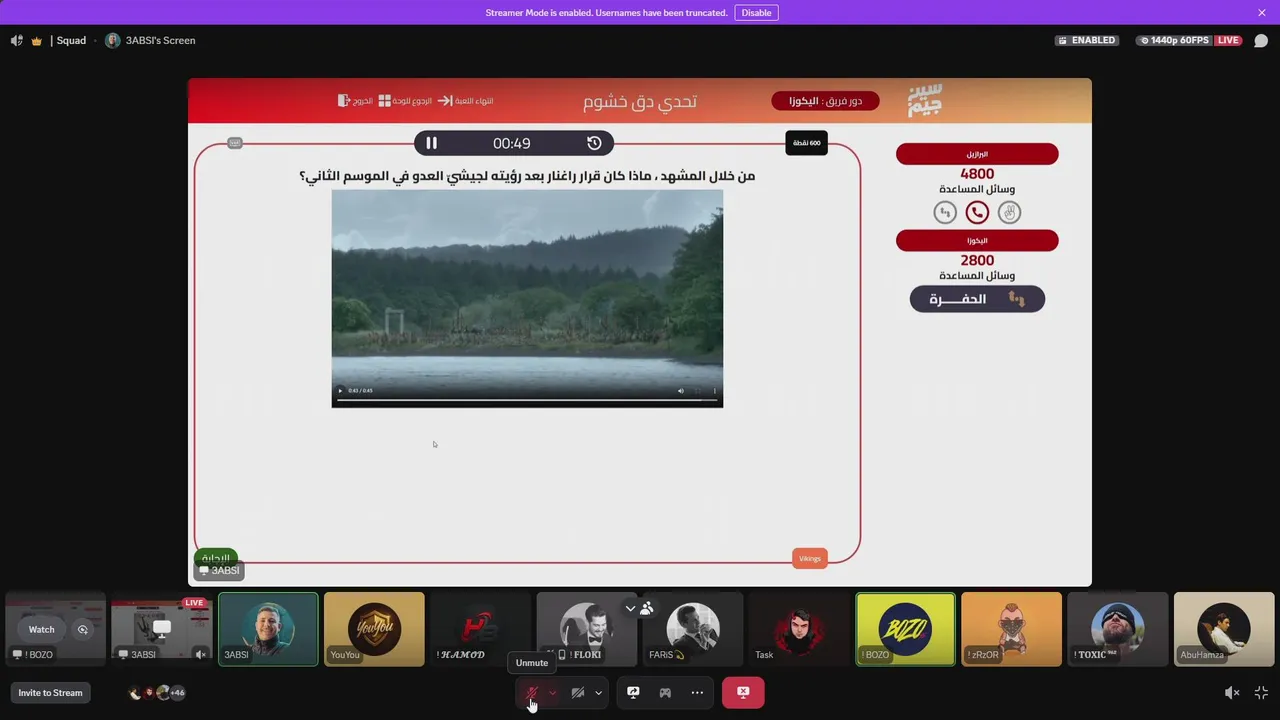The width and height of the screenshot is (1280, 720).
Task: Use the two-fingers lifeline icon
Action: click(1009, 212)
